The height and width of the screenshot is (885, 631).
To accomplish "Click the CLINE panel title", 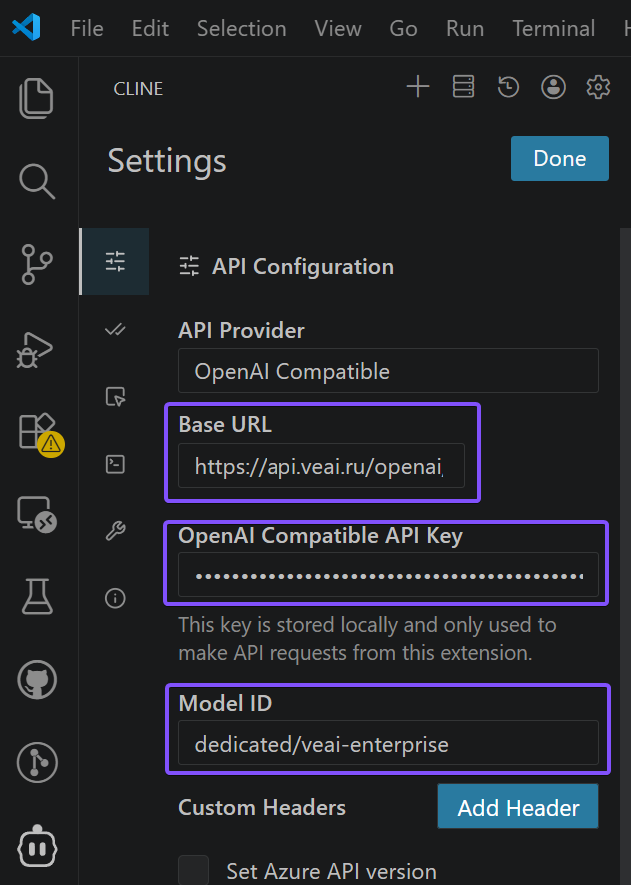I will 138,89.
